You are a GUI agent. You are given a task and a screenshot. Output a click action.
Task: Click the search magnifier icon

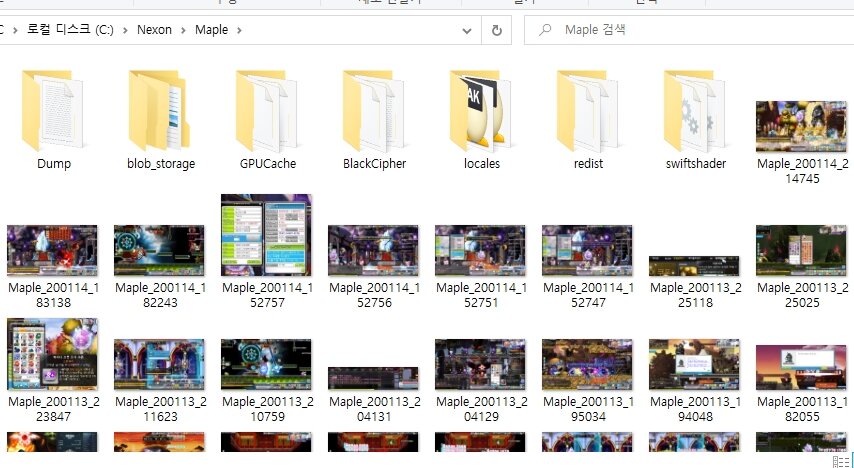coord(545,30)
